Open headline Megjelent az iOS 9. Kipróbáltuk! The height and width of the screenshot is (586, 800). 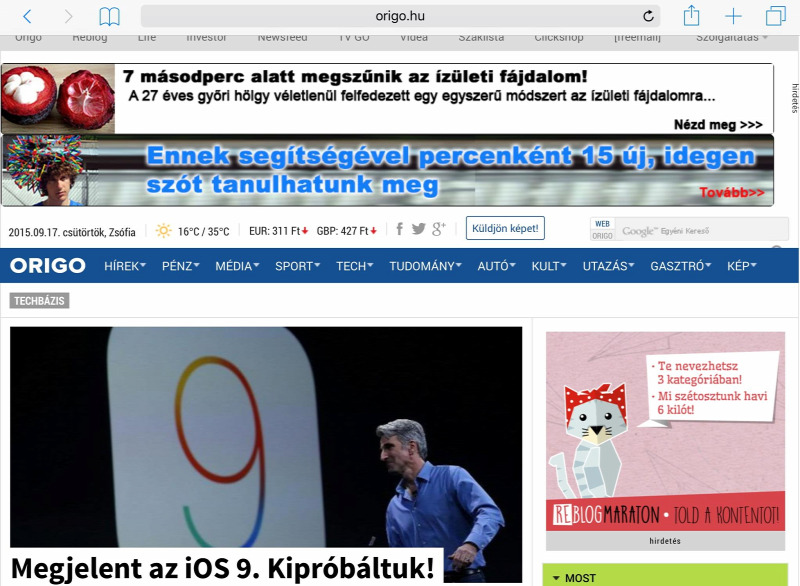[223, 568]
